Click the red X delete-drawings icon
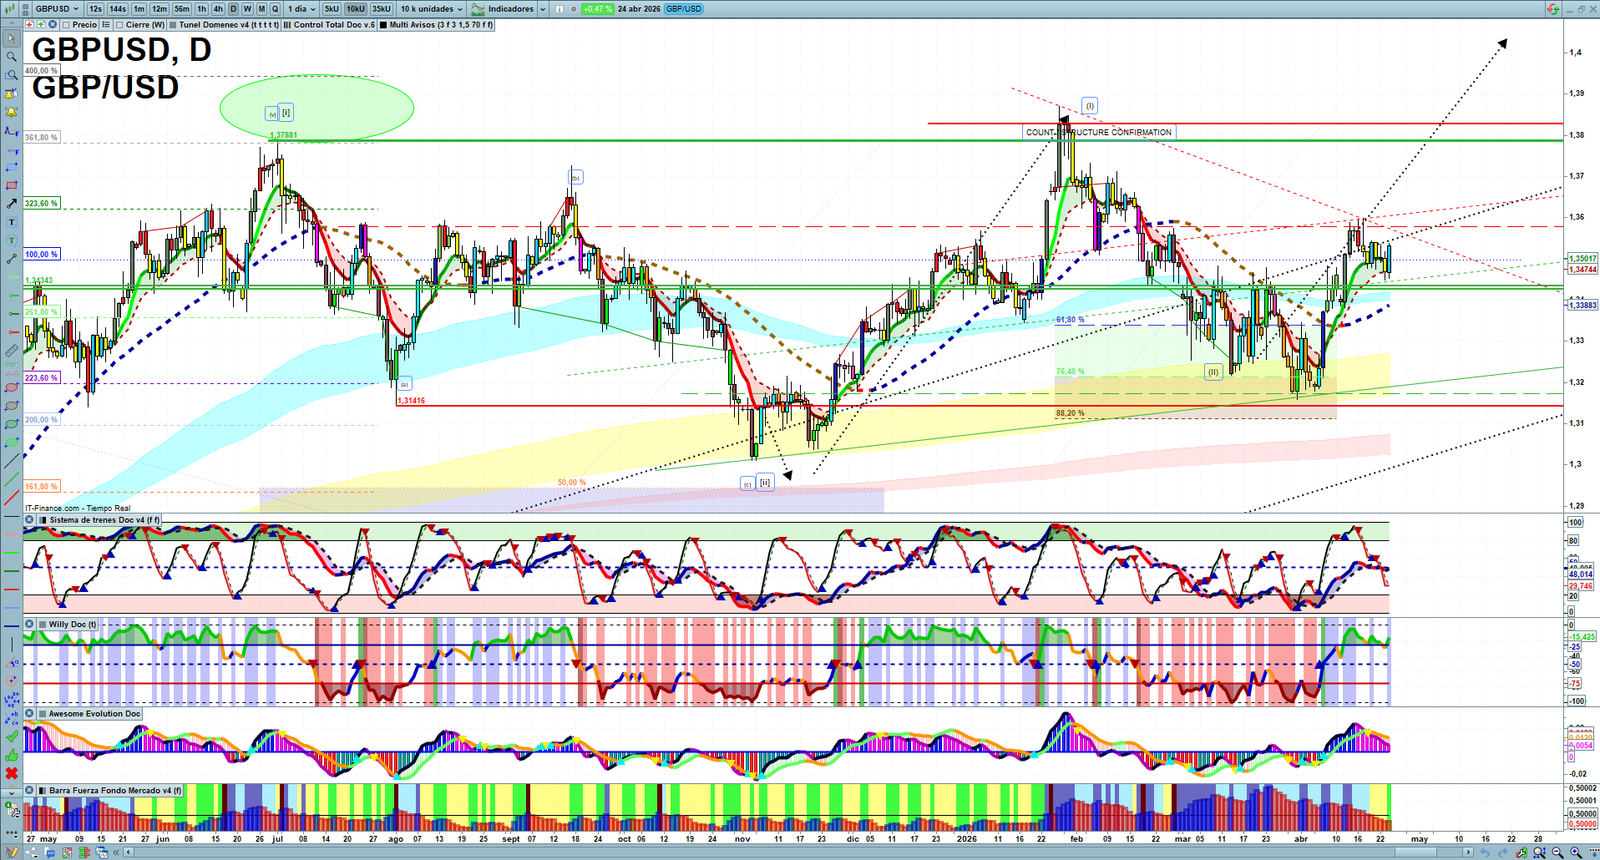The height and width of the screenshot is (860, 1600). tap(11, 773)
